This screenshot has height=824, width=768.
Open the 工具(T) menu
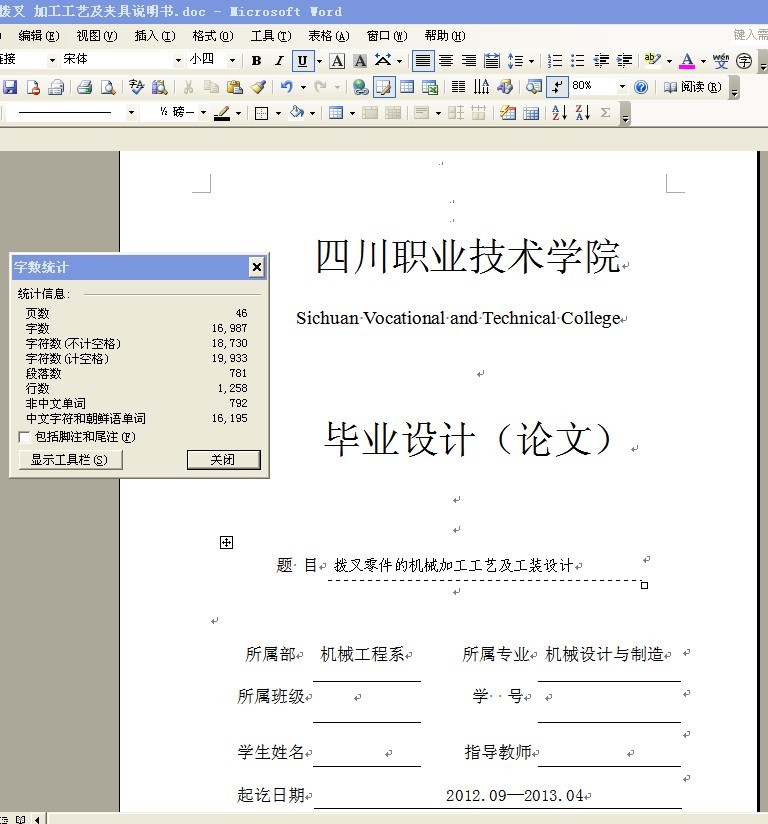point(271,36)
